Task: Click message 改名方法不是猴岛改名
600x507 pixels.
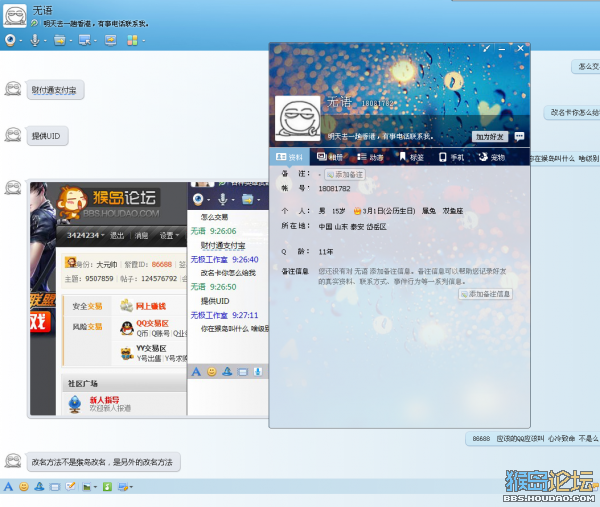Action: [x=103, y=462]
